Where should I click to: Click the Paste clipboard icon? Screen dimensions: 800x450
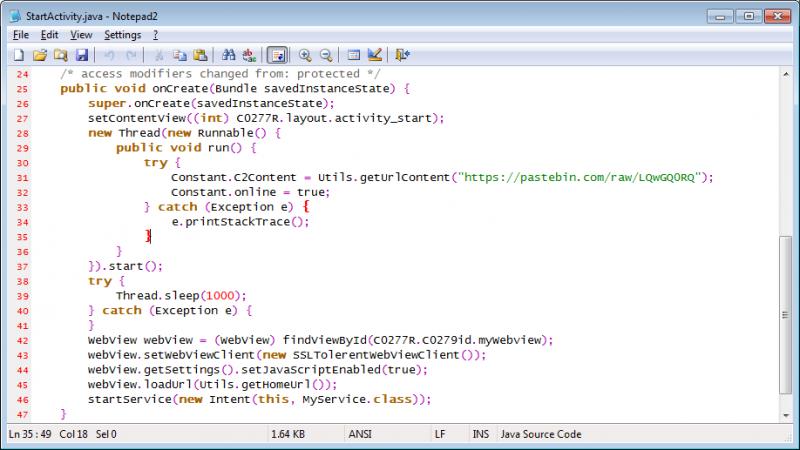(200, 55)
